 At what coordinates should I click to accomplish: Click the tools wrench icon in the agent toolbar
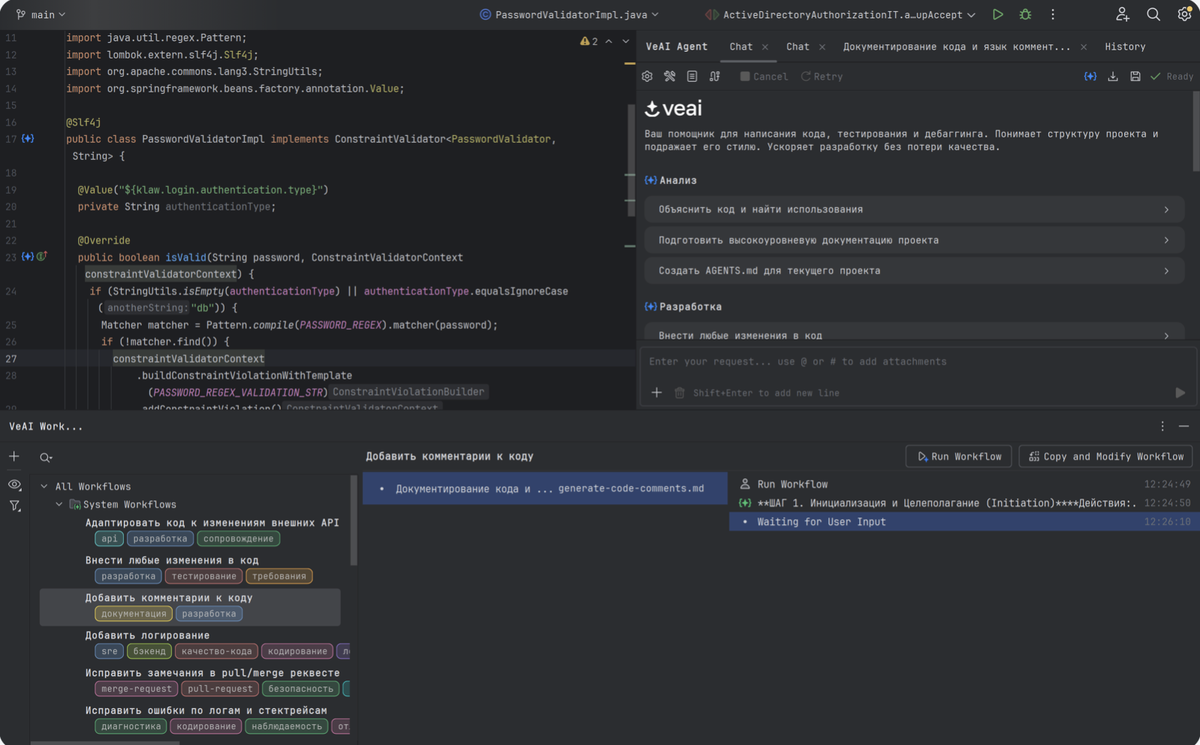pyautogui.click(x=670, y=76)
